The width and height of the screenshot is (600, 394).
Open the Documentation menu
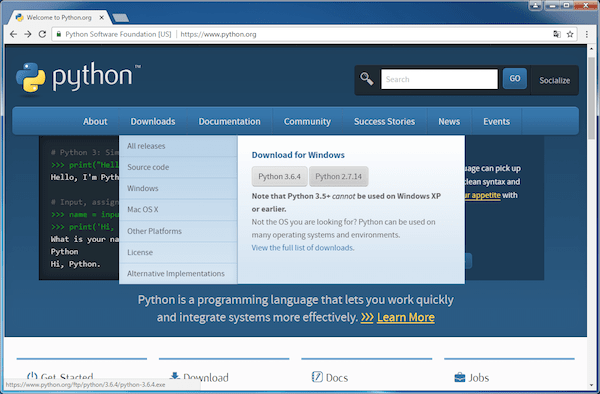[230, 122]
